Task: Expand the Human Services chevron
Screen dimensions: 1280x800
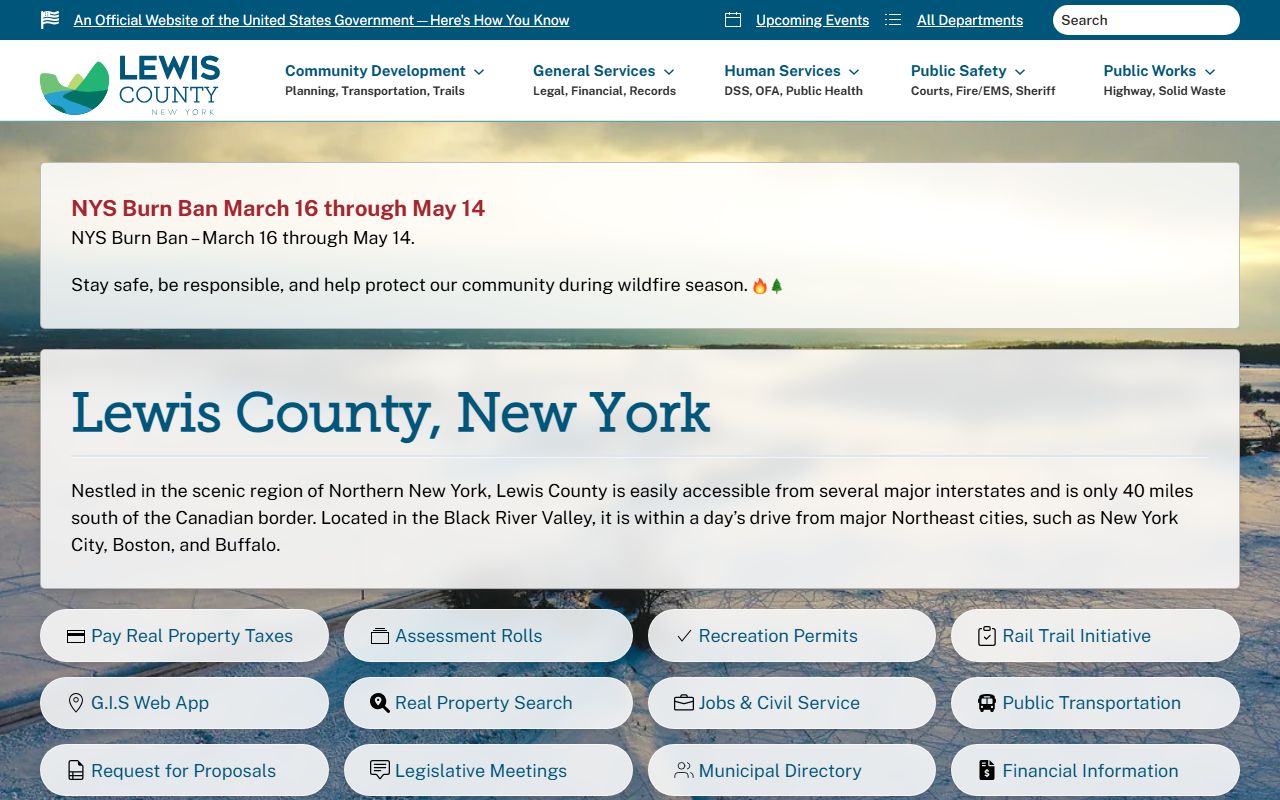Action: click(854, 72)
